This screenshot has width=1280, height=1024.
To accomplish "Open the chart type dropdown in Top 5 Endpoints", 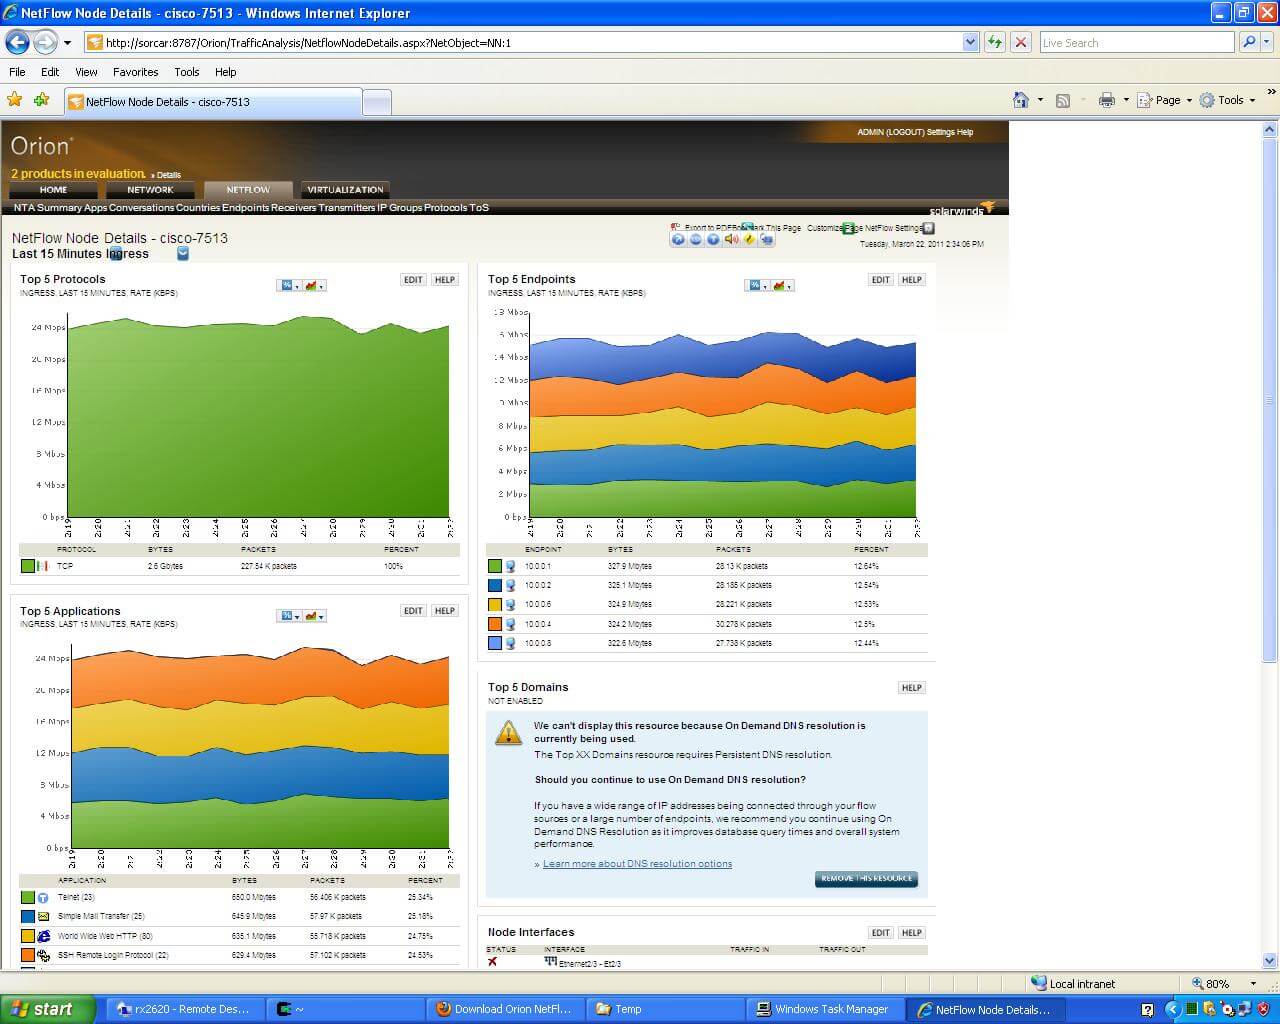I will coord(781,285).
